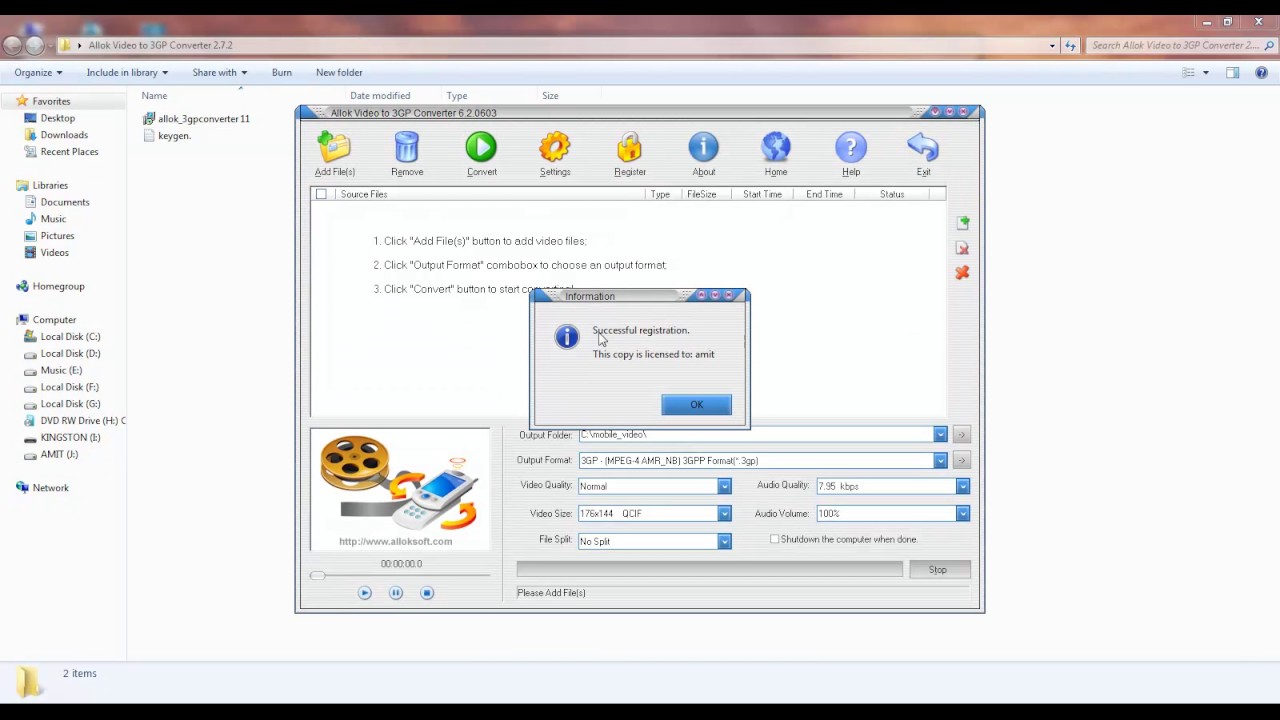This screenshot has width=1280, height=720.
Task: Open the alloksoft.com link
Action: coord(395,542)
